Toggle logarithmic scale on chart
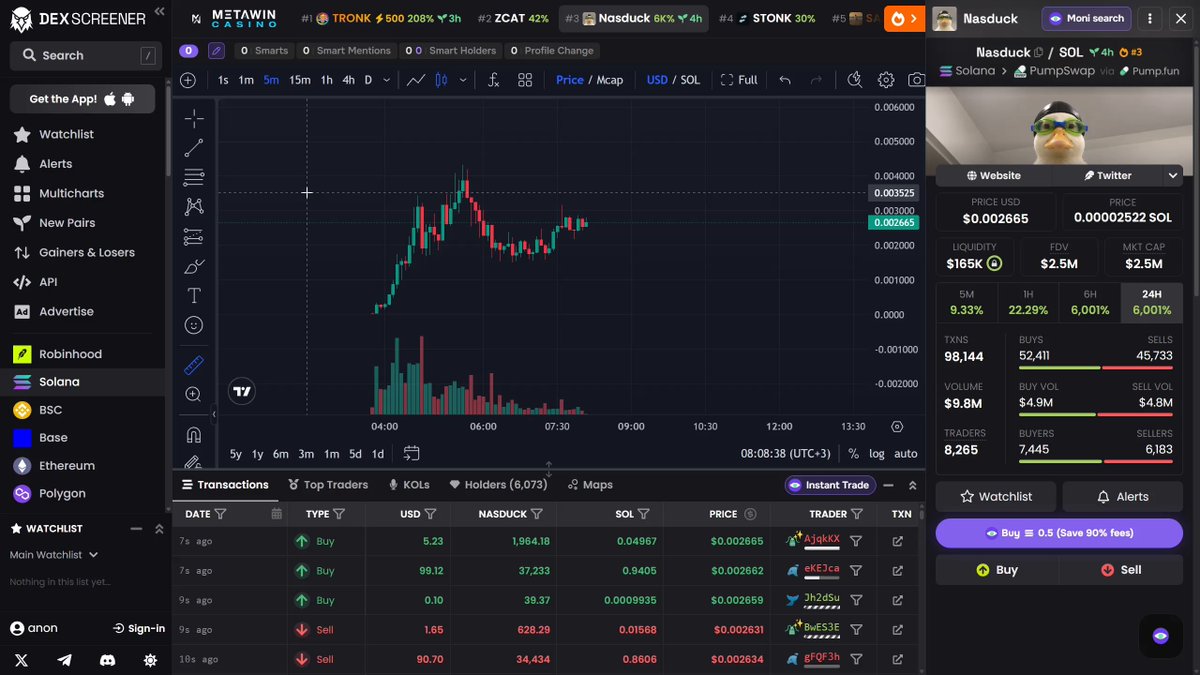 [877, 453]
